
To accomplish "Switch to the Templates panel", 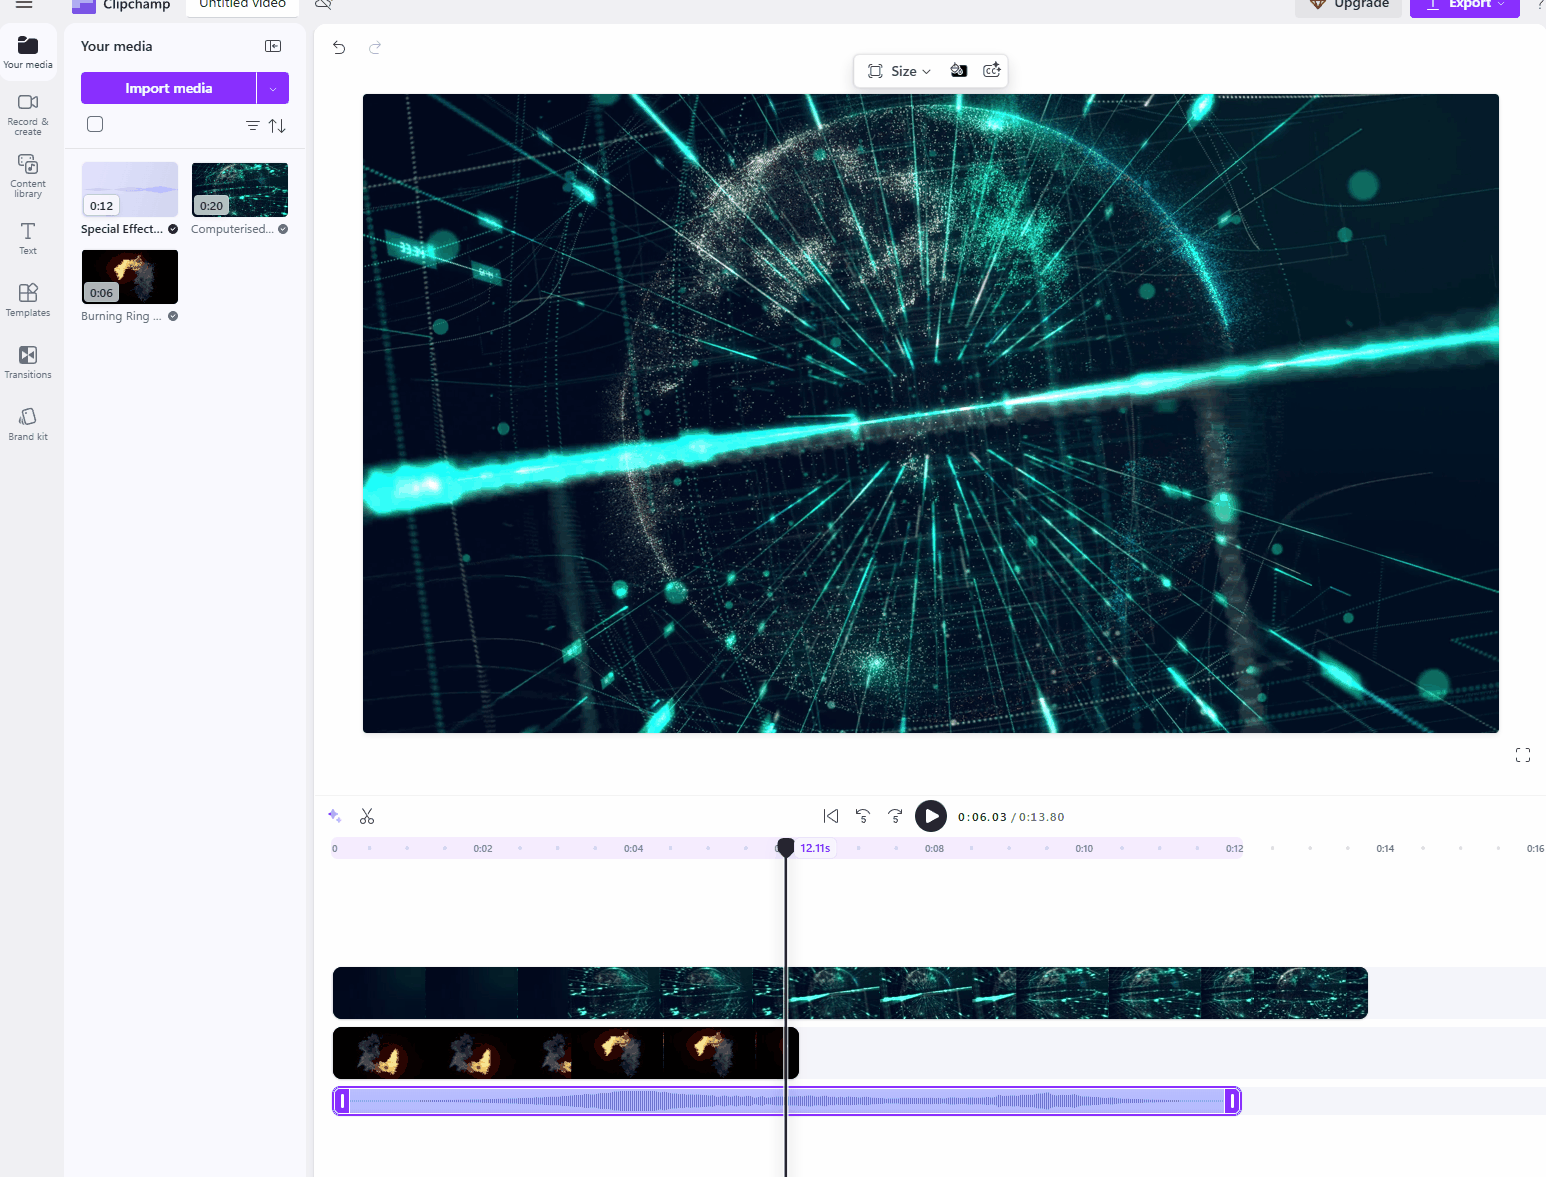I will tap(27, 300).
